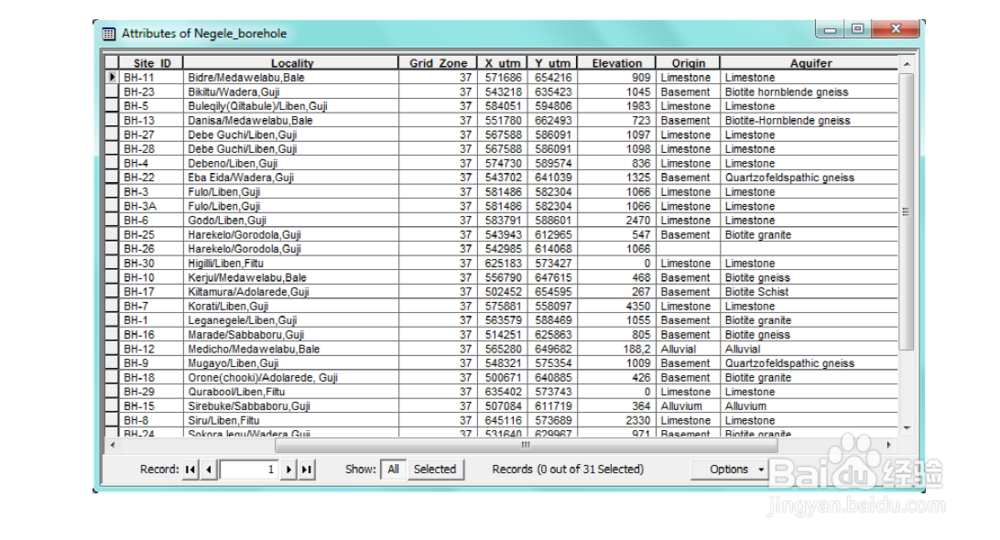Click elevation cell '188,2' for BH-12
This screenshot has width=1000, height=540.
[617, 349]
